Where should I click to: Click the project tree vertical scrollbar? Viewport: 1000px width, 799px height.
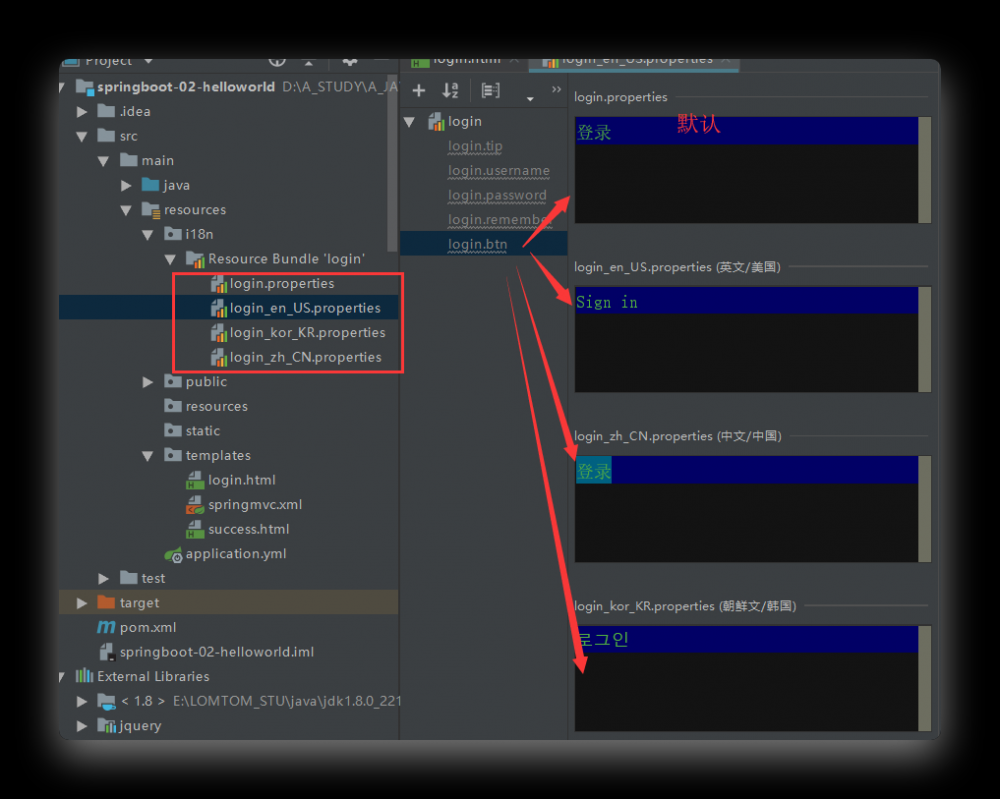(392, 163)
